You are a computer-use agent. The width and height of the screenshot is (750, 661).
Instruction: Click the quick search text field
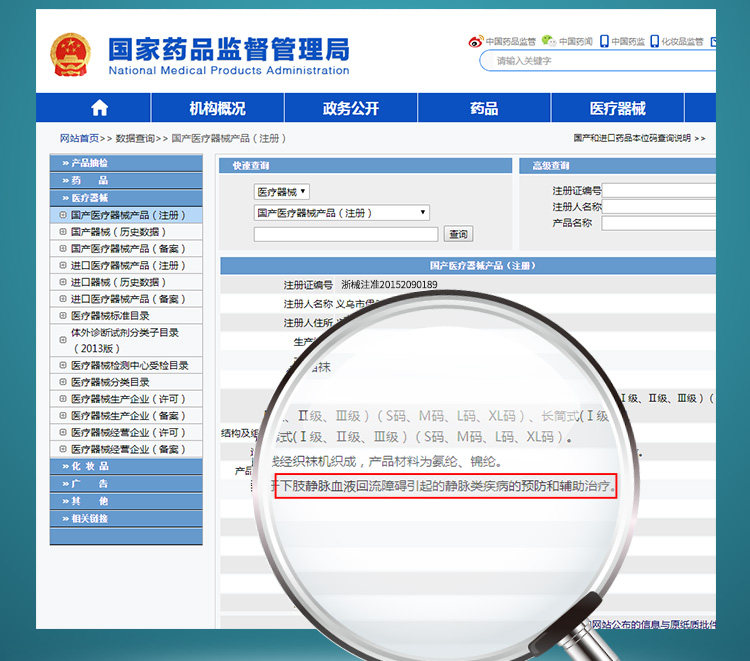[x=346, y=234]
